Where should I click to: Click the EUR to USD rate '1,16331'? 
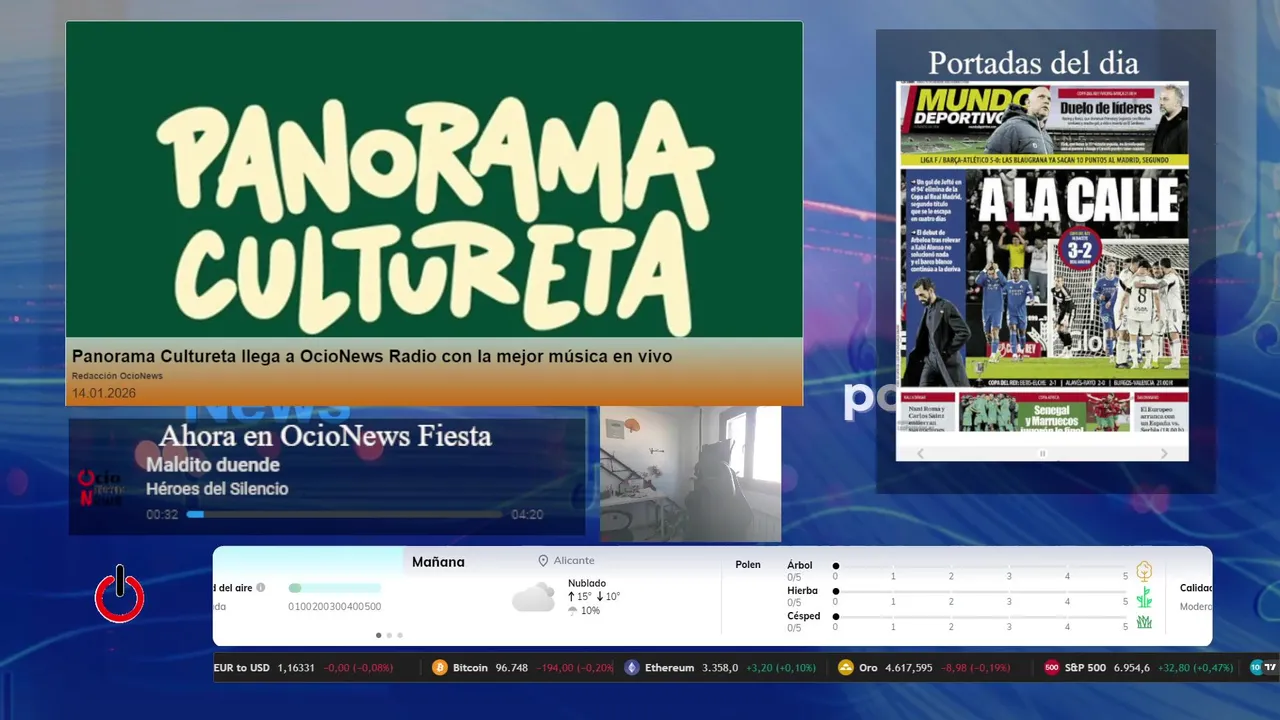(x=296, y=668)
